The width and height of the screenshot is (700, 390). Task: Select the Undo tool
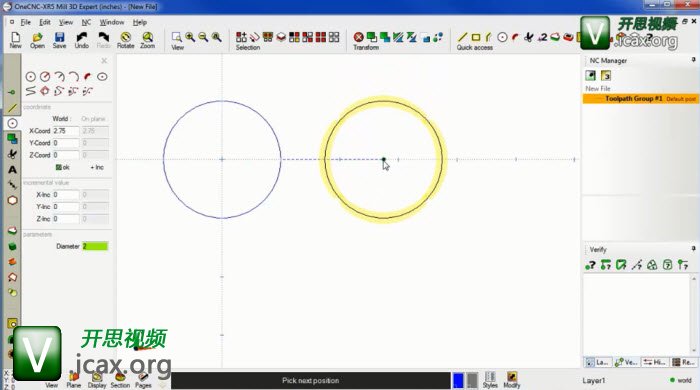(x=81, y=40)
